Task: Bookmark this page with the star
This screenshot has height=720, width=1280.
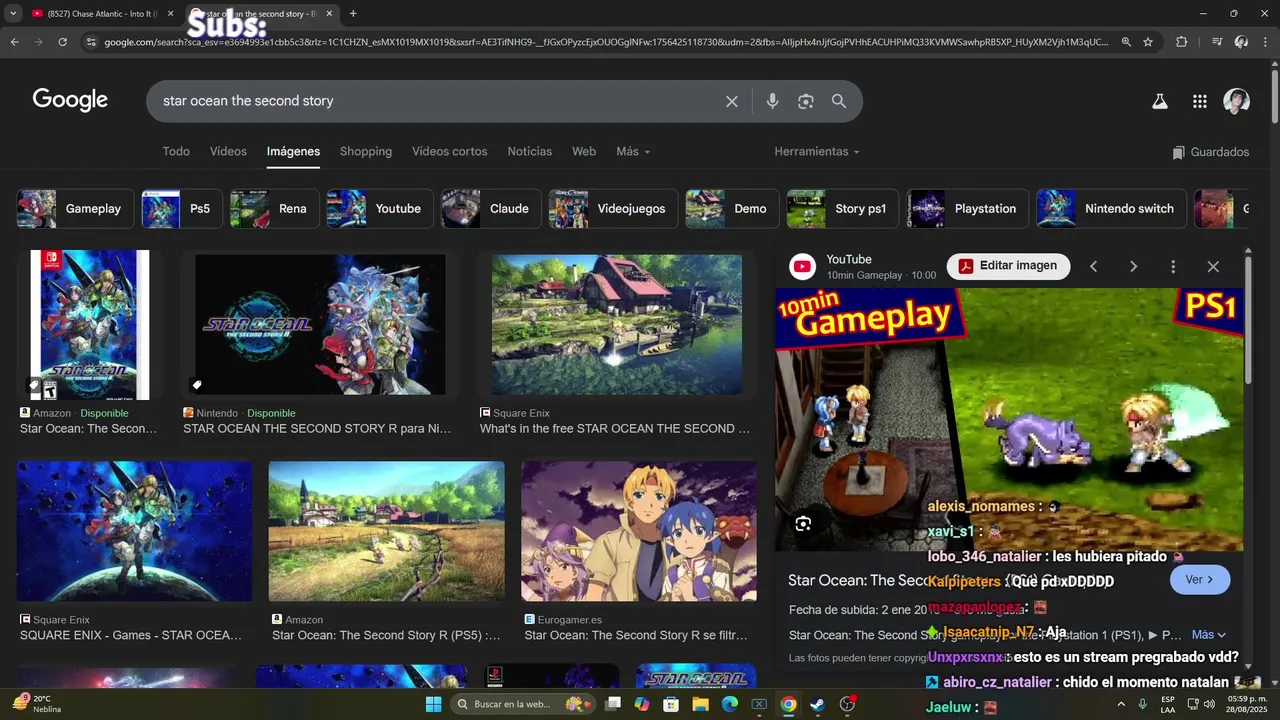Action: tap(1148, 42)
